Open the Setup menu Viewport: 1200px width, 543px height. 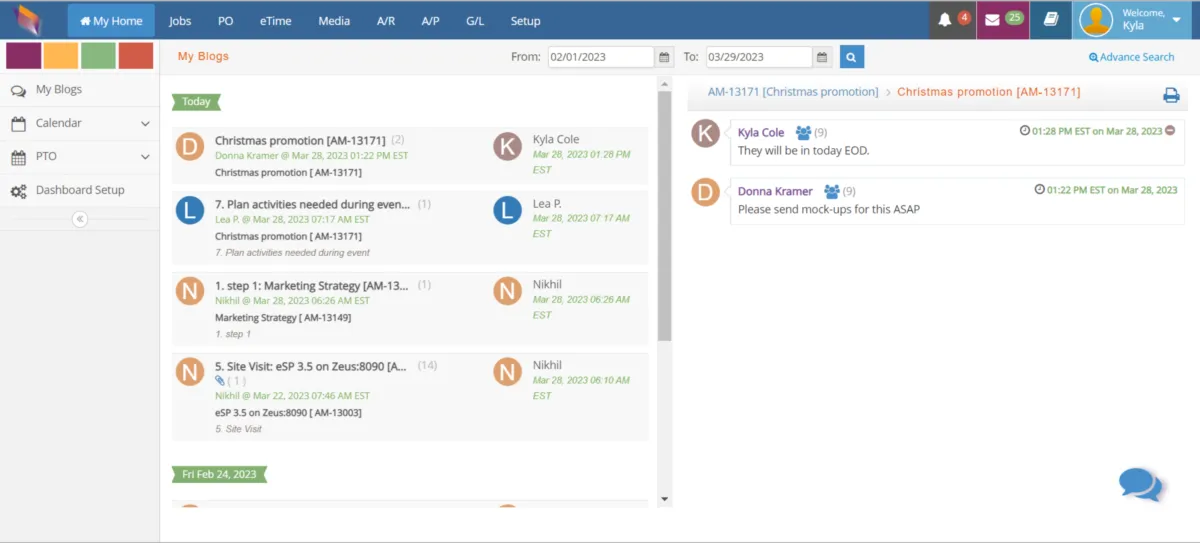[x=525, y=21]
